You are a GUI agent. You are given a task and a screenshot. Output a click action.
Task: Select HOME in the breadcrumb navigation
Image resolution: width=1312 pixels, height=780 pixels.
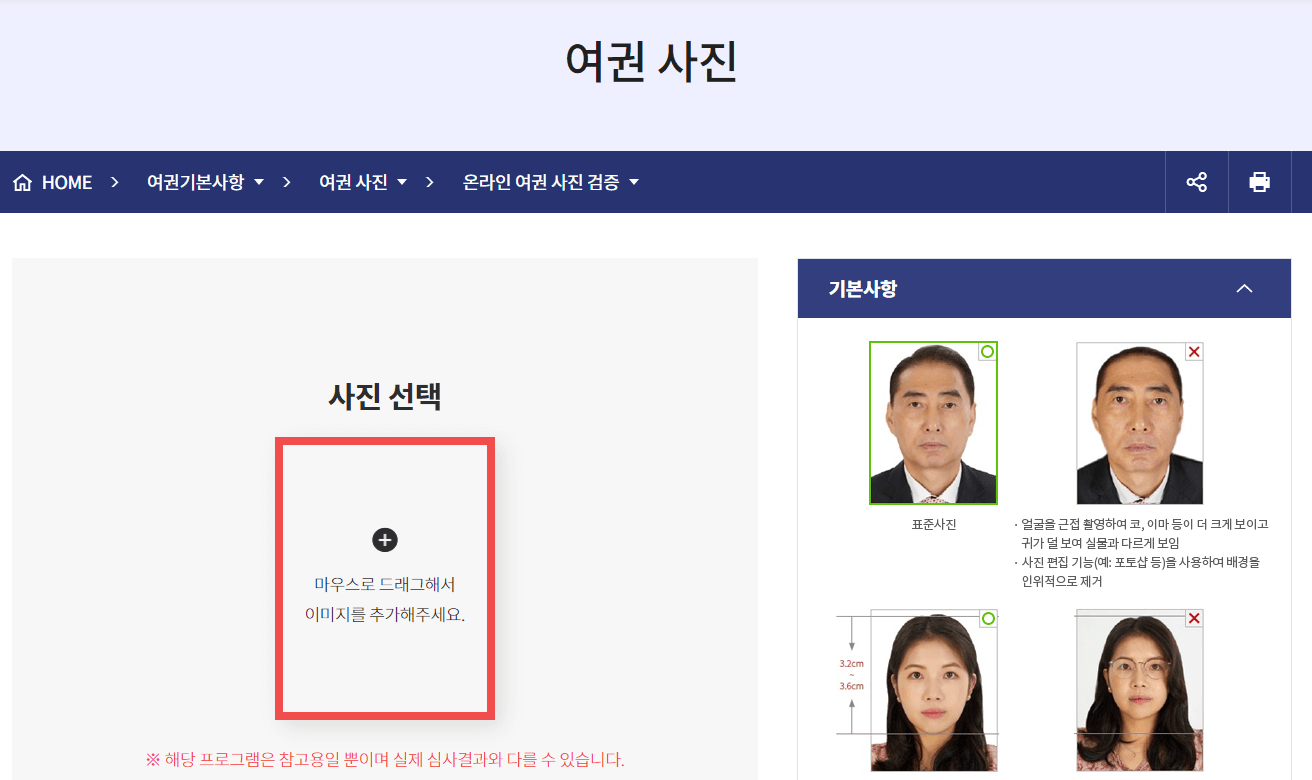[x=66, y=181]
